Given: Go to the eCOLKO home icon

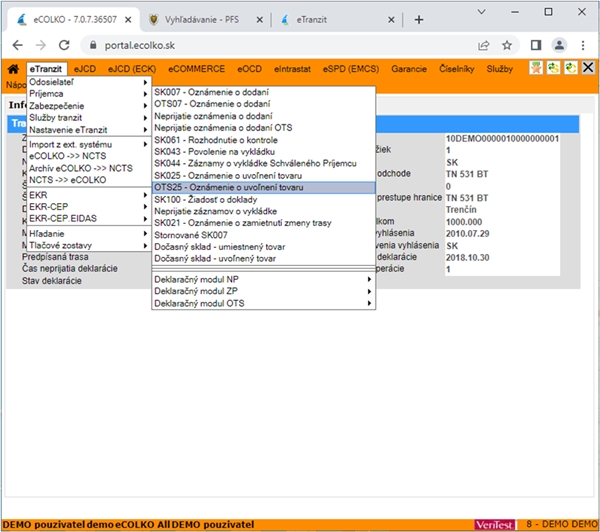Looking at the screenshot, I should click(x=13, y=69).
